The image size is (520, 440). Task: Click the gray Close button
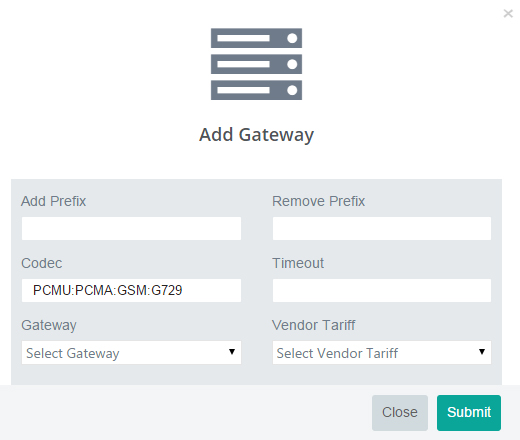[x=400, y=413]
